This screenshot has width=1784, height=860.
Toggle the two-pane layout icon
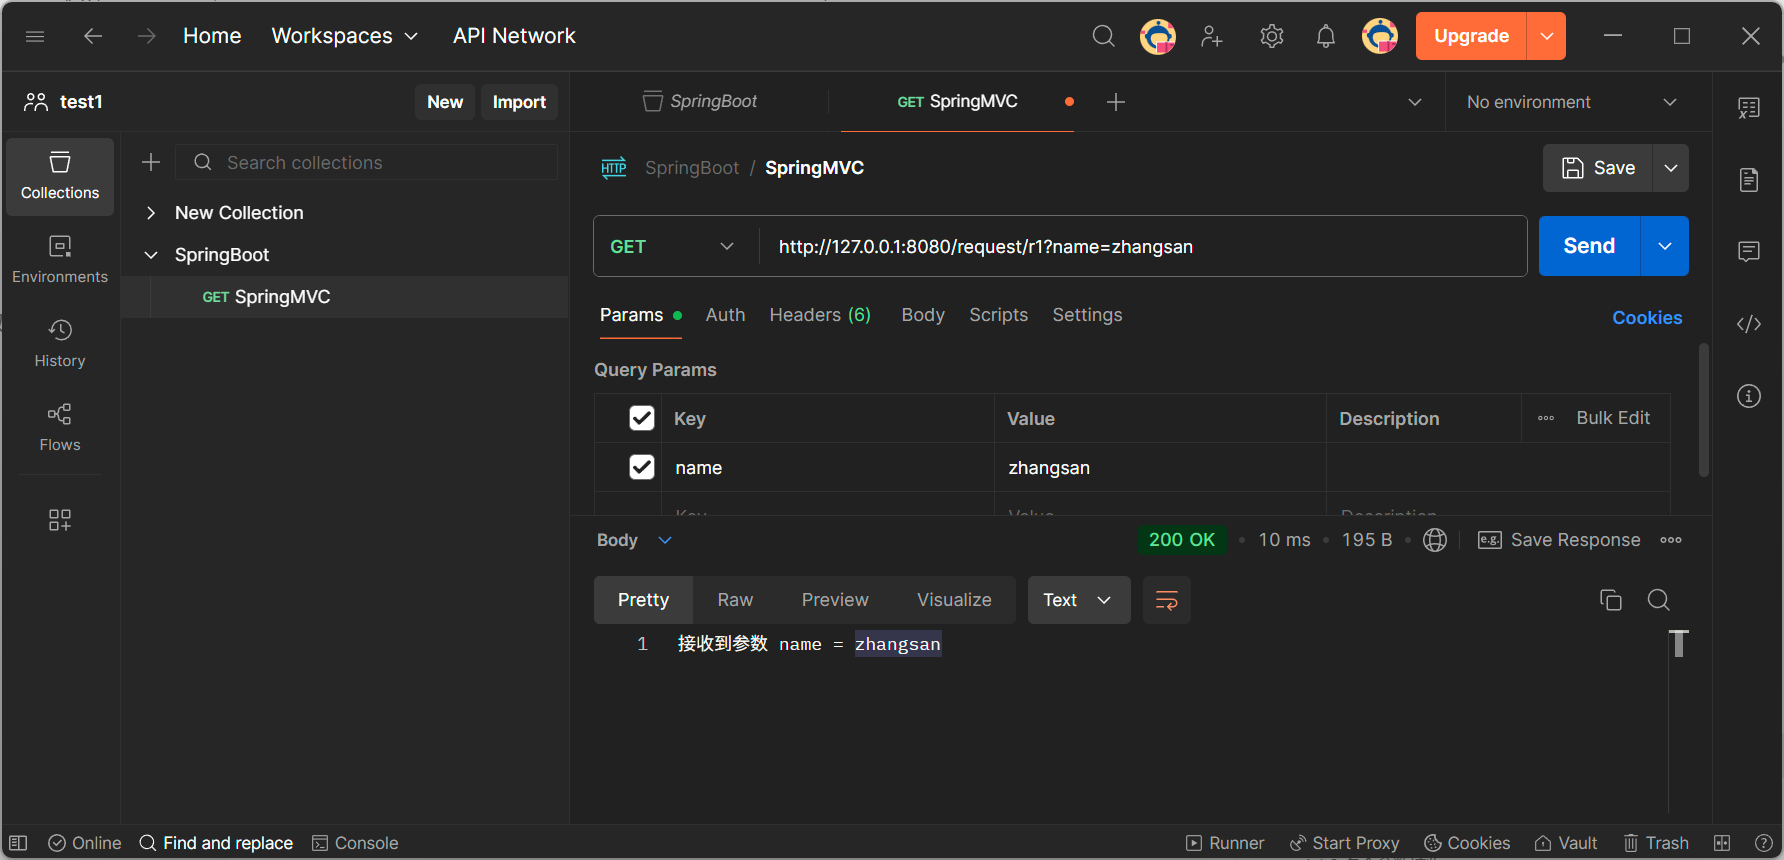coord(1722,843)
